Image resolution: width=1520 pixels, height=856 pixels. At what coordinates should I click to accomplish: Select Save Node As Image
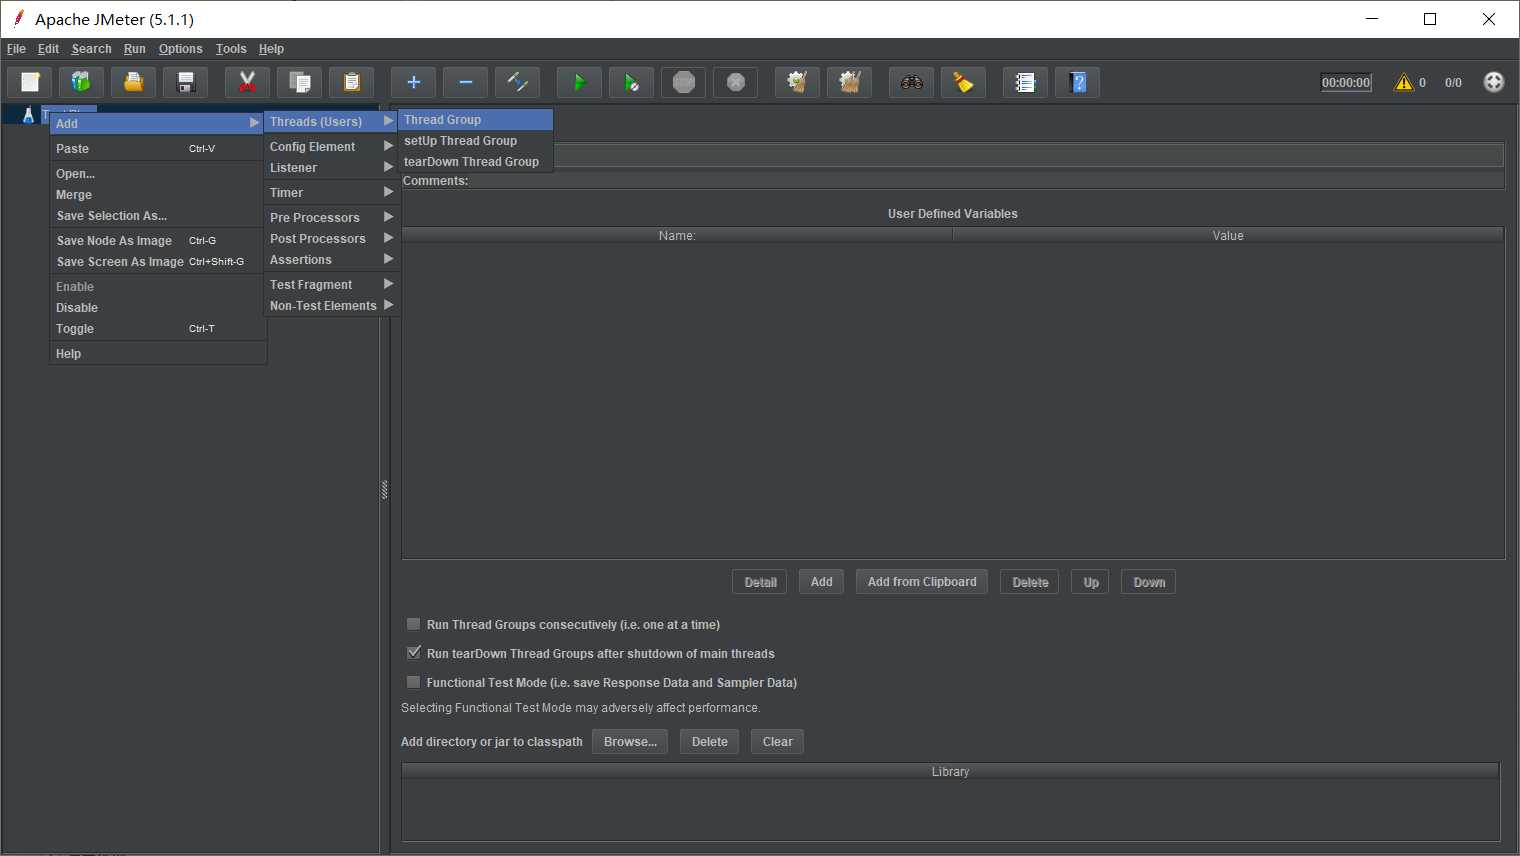pyautogui.click(x=157, y=240)
